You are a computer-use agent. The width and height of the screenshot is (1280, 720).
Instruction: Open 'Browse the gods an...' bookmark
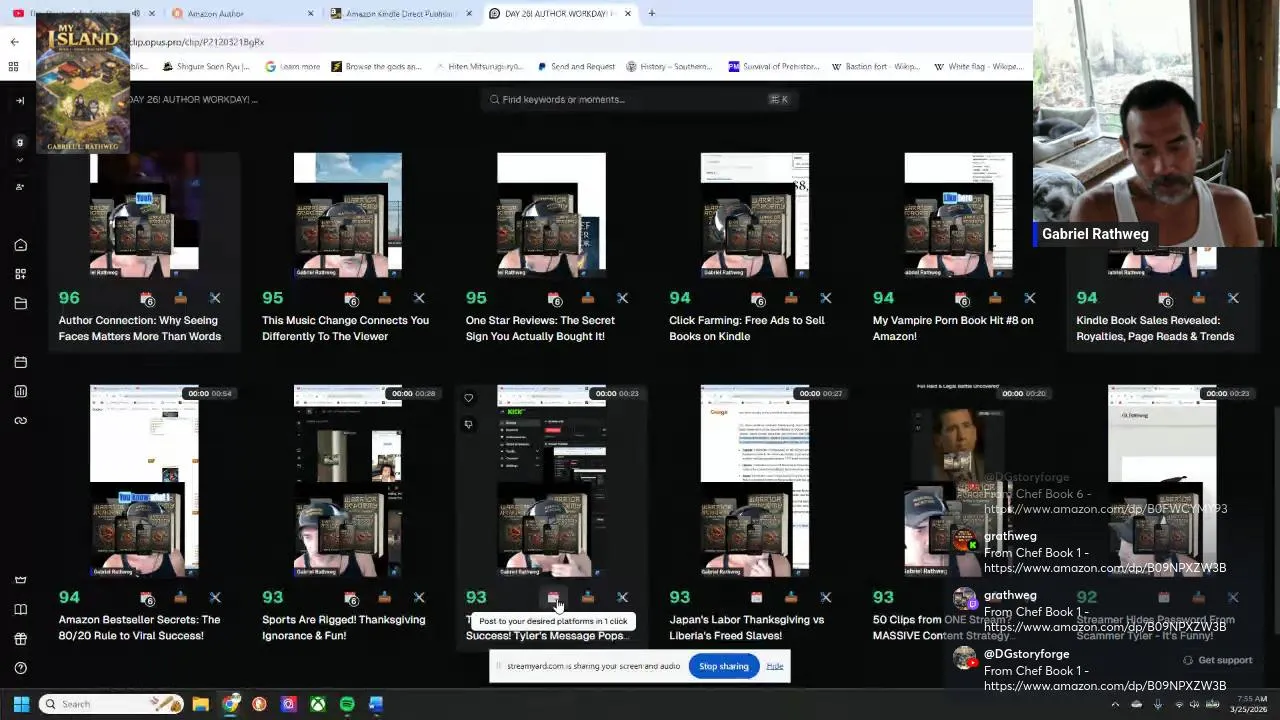point(376,67)
